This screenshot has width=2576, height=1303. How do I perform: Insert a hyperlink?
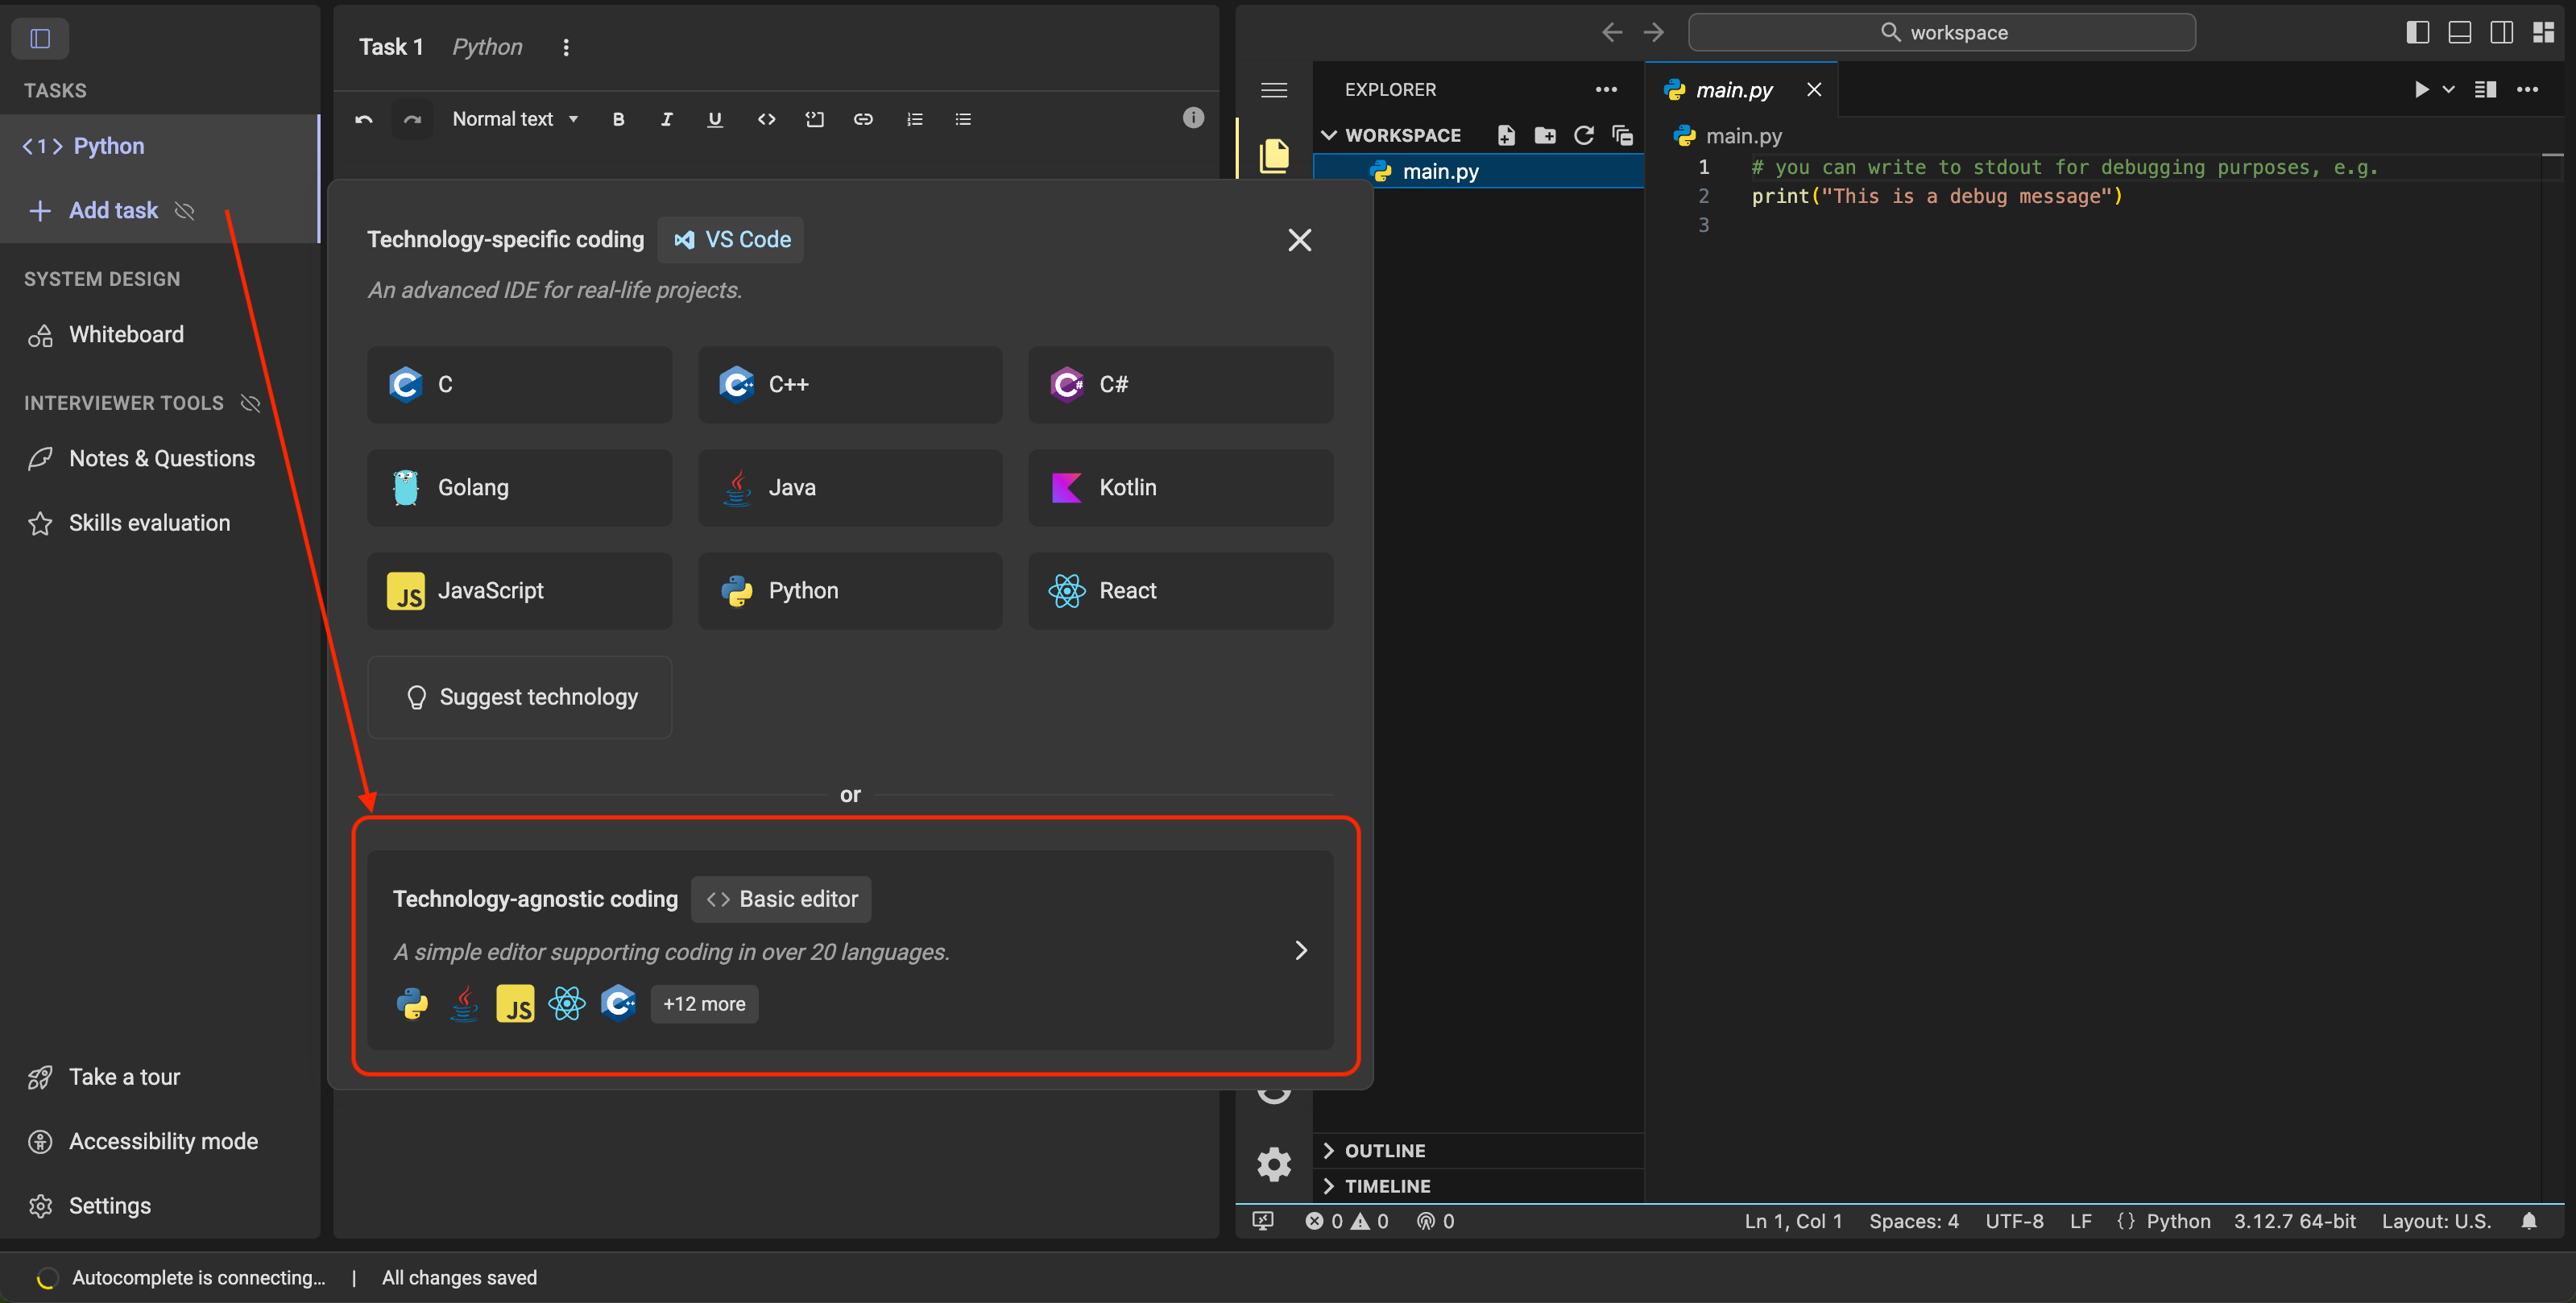863,119
